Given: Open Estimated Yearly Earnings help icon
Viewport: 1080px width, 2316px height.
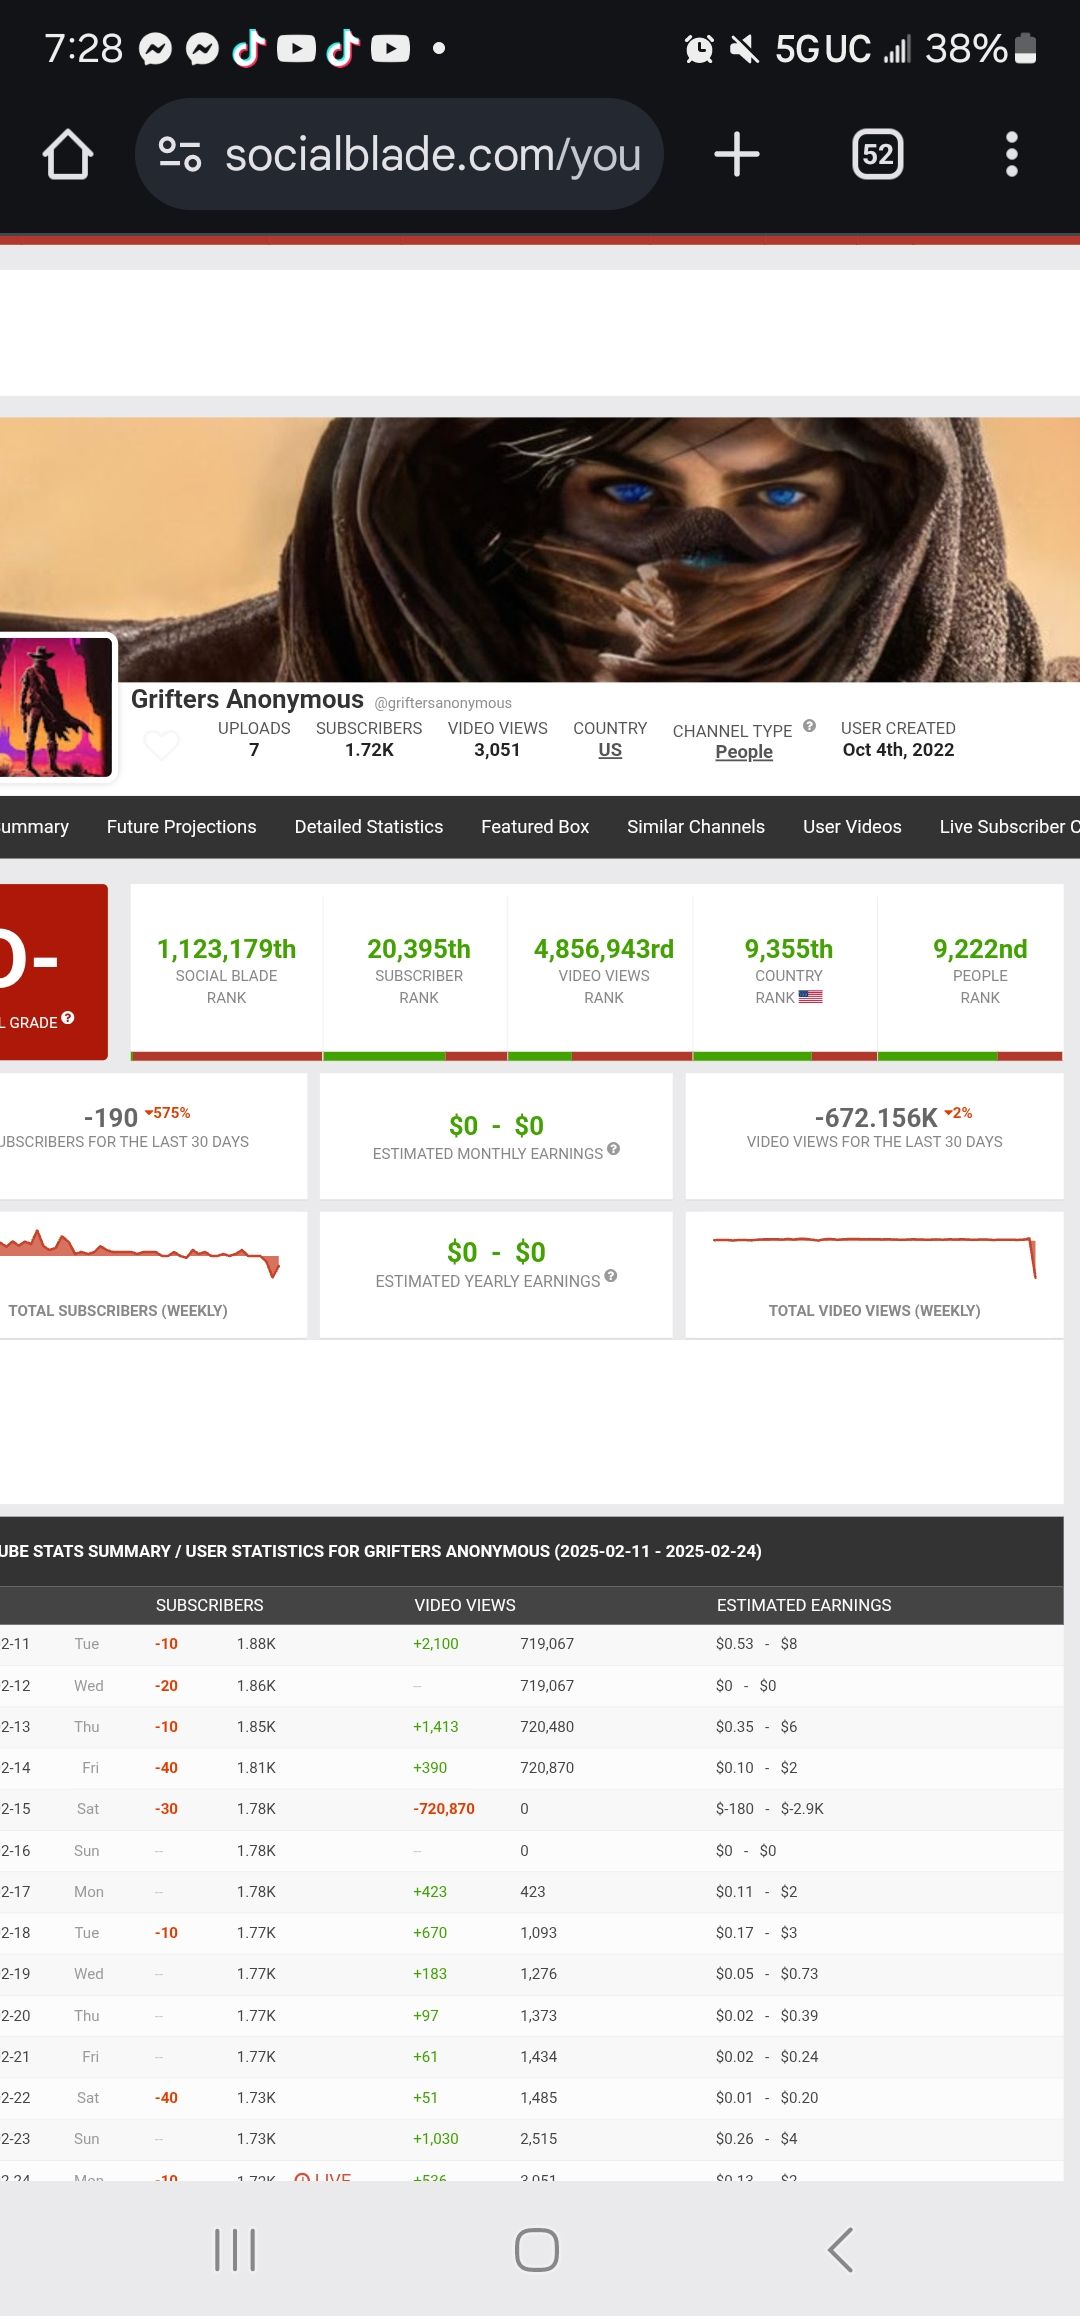Looking at the screenshot, I should click(611, 1276).
